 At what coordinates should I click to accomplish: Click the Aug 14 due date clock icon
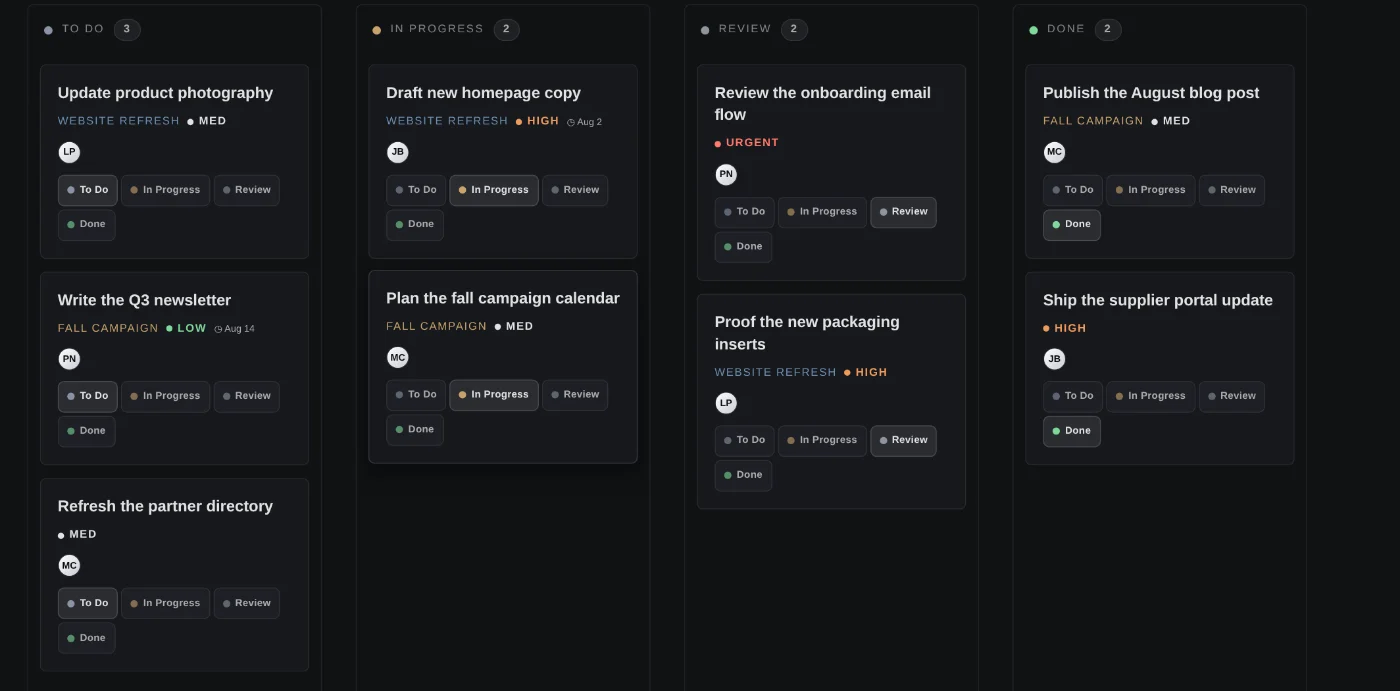(x=218, y=329)
